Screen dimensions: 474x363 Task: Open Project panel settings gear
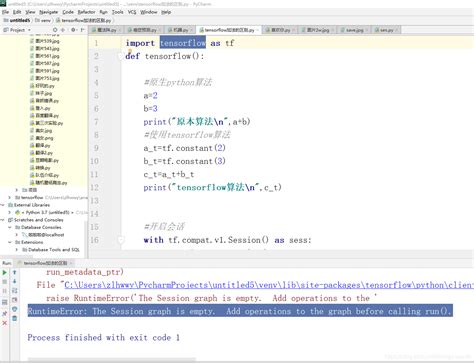point(73,30)
